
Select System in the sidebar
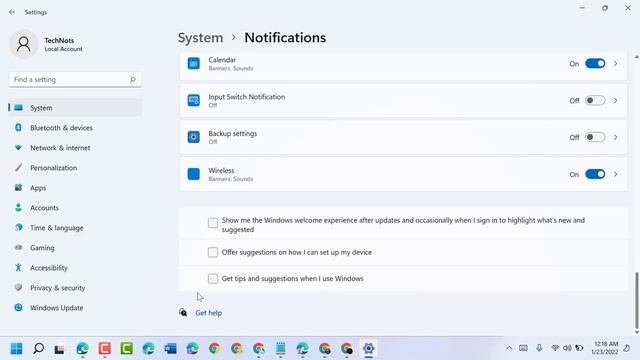(x=75, y=108)
